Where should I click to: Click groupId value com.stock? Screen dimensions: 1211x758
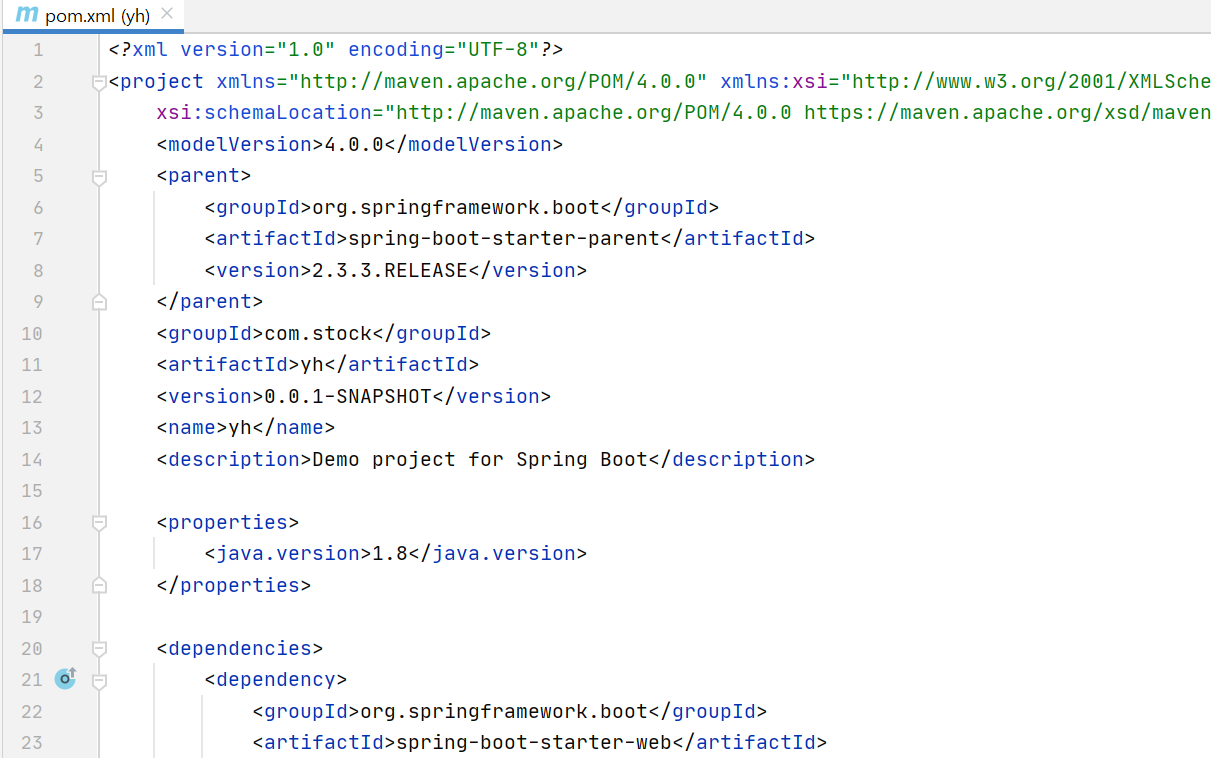click(318, 333)
